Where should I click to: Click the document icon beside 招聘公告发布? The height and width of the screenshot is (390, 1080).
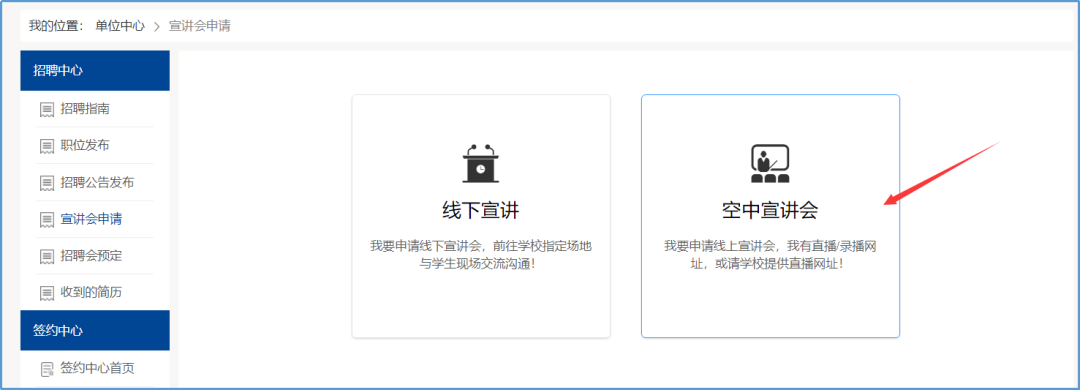(47, 183)
